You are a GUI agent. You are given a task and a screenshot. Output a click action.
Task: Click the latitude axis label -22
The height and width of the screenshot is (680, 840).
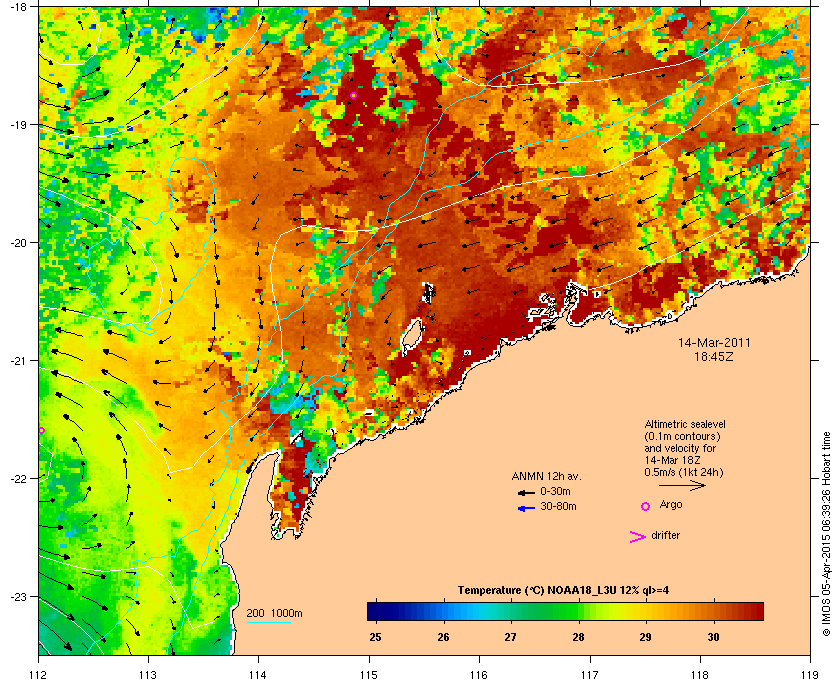click(18, 479)
